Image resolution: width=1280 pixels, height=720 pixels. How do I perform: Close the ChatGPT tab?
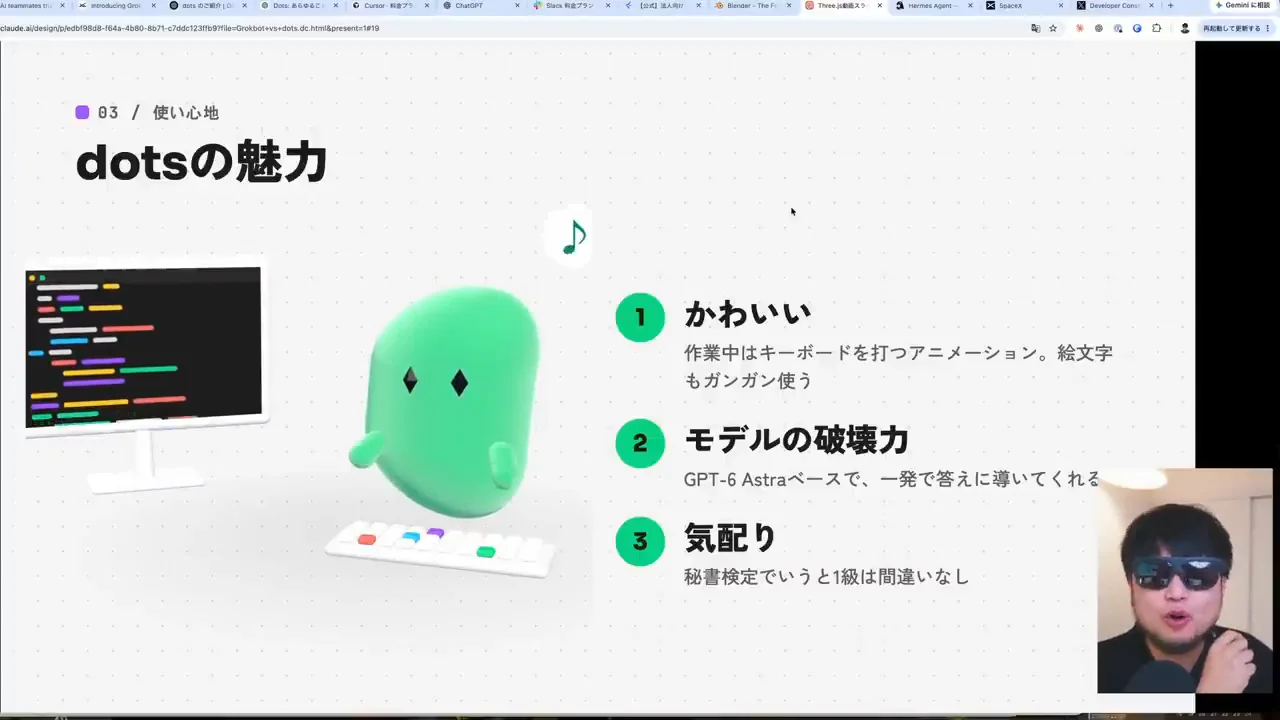pyautogui.click(x=517, y=6)
